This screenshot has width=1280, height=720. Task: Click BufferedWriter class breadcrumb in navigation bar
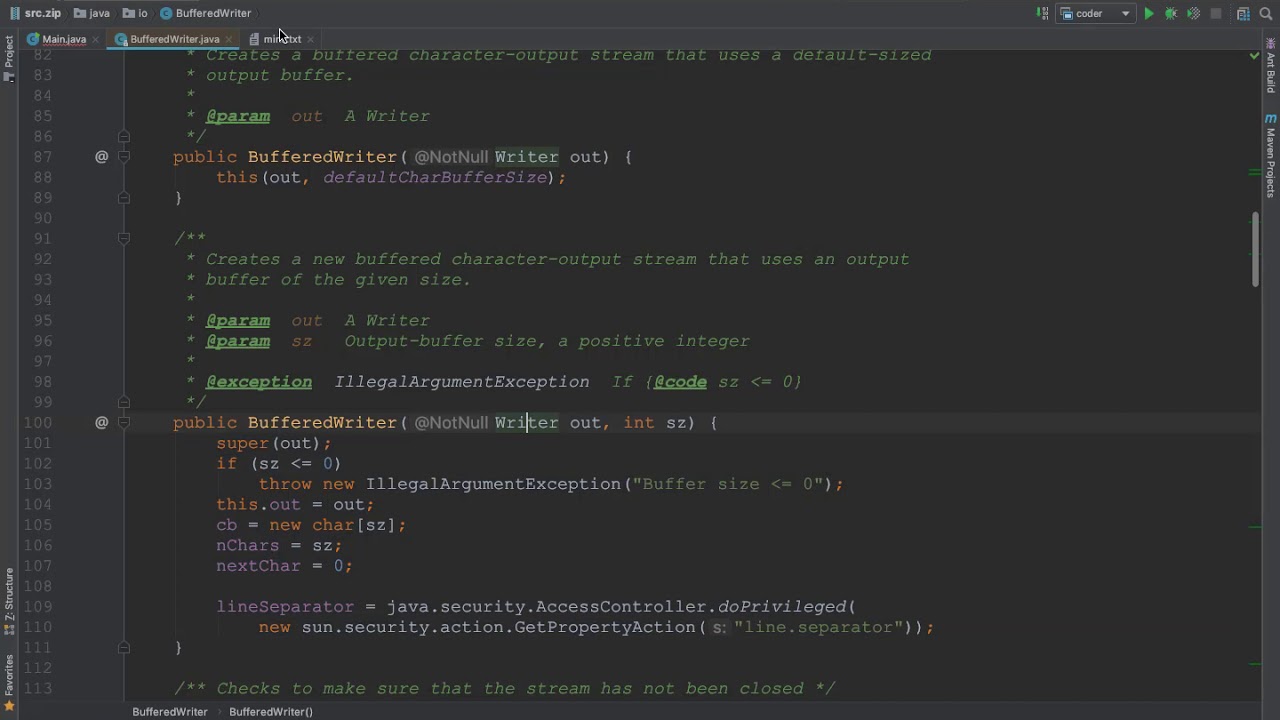(205, 13)
